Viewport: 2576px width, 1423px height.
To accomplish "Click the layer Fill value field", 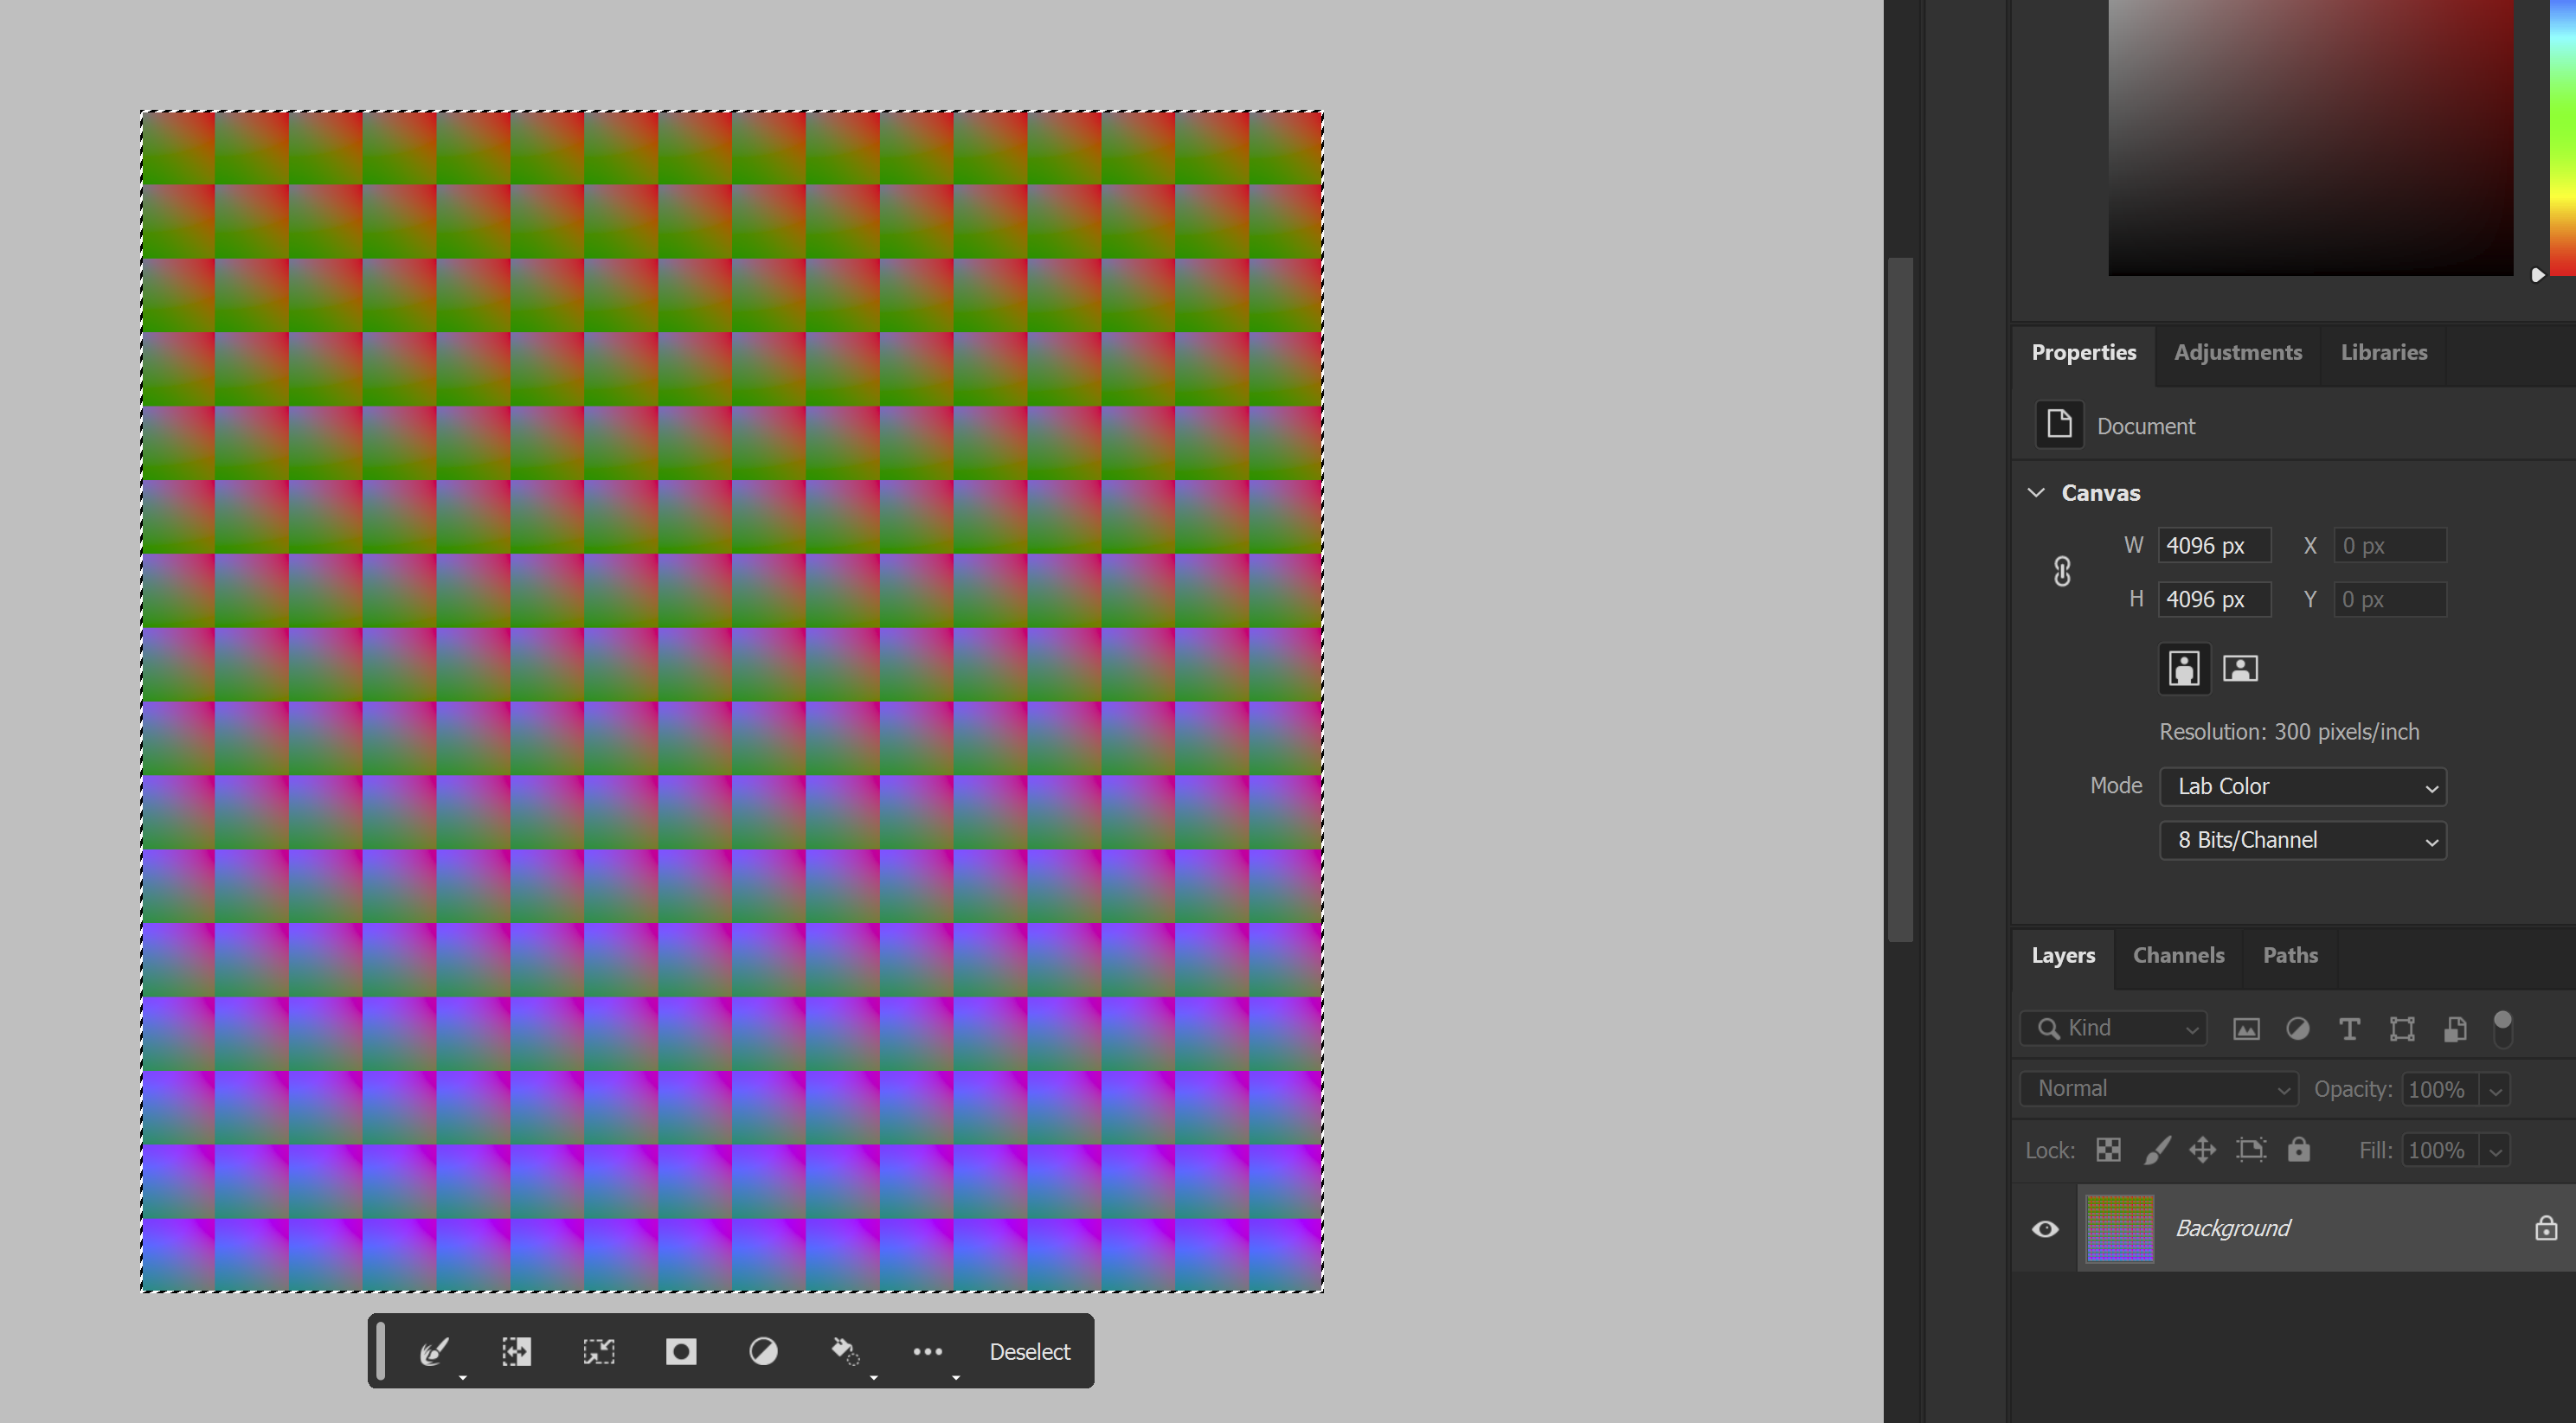I will click(2440, 1150).
